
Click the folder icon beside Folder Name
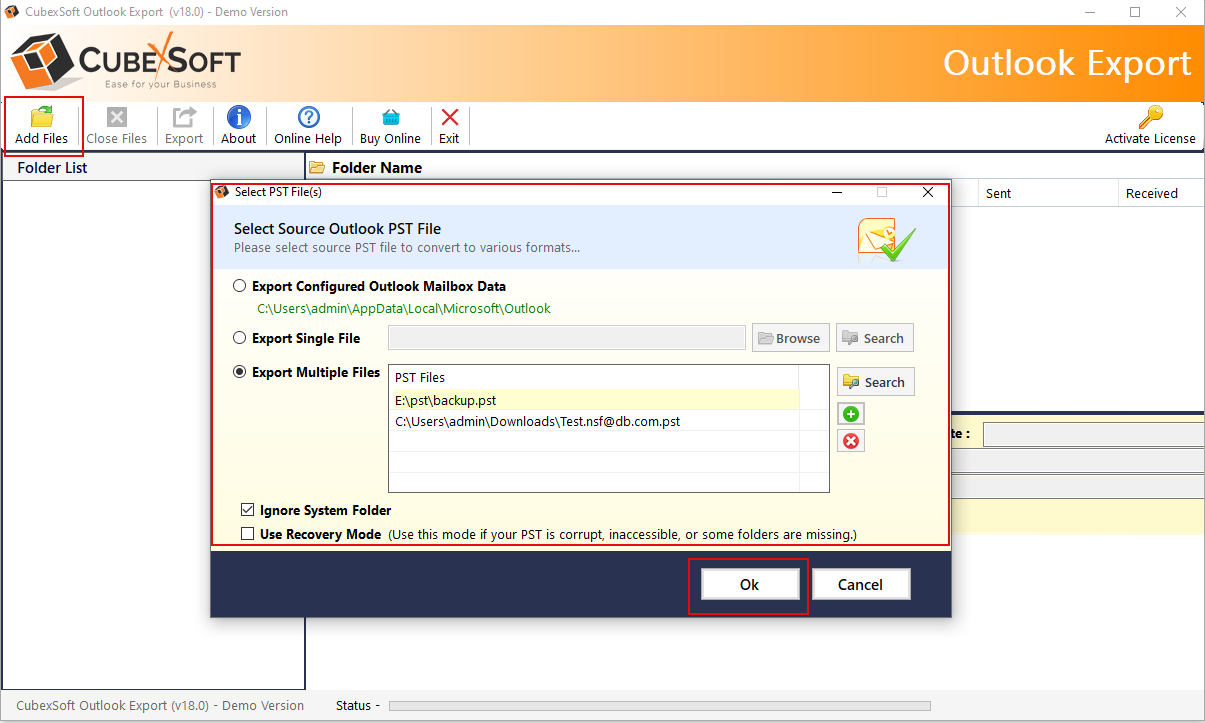[x=317, y=168]
